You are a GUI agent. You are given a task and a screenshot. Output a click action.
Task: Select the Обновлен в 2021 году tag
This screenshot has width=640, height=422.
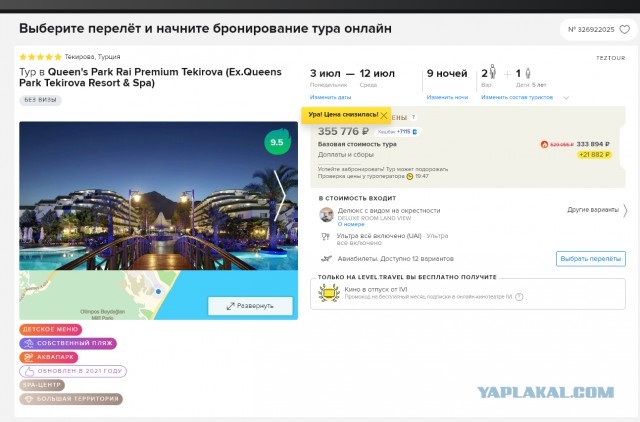pos(73,371)
